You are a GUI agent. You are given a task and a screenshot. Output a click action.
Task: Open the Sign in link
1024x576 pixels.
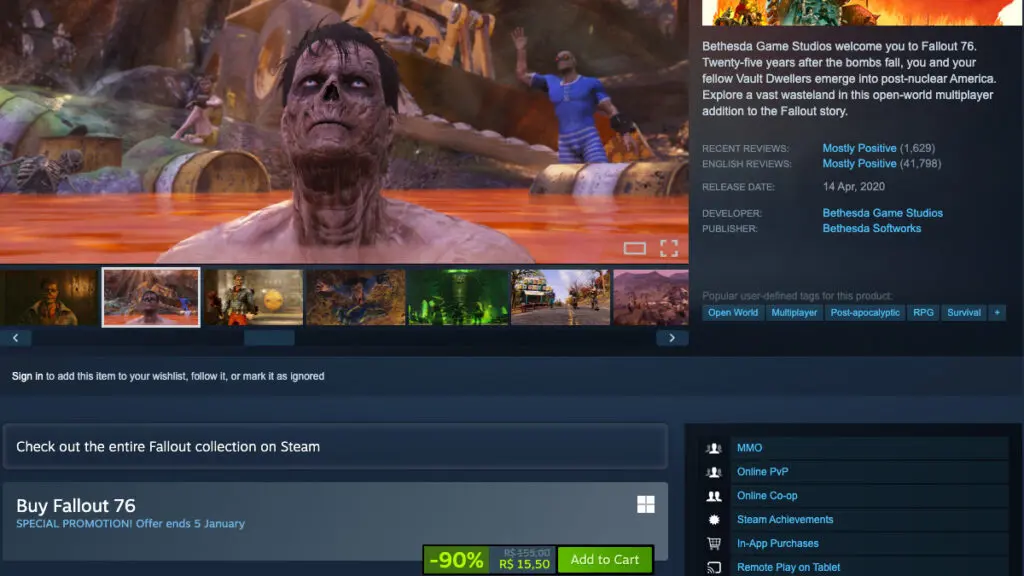click(28, 376)
